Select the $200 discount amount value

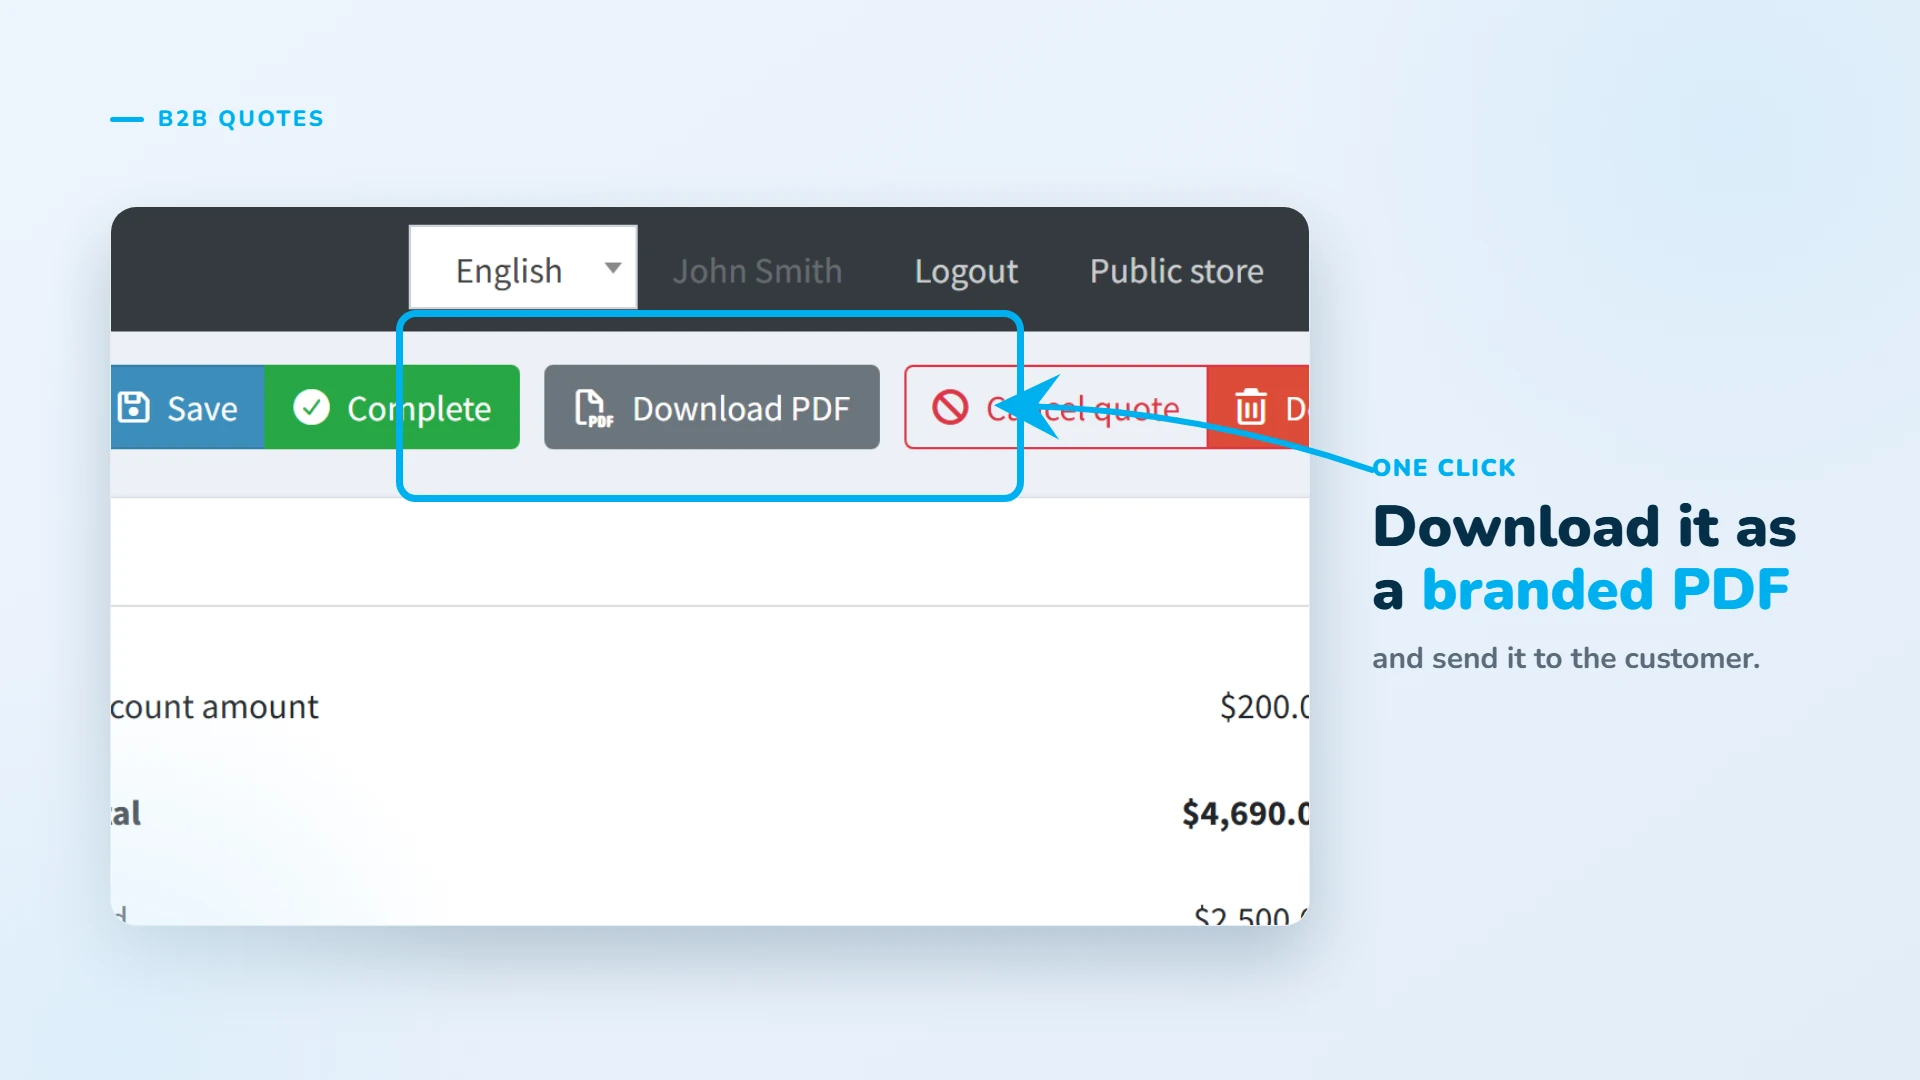(x=1264, y=707)
